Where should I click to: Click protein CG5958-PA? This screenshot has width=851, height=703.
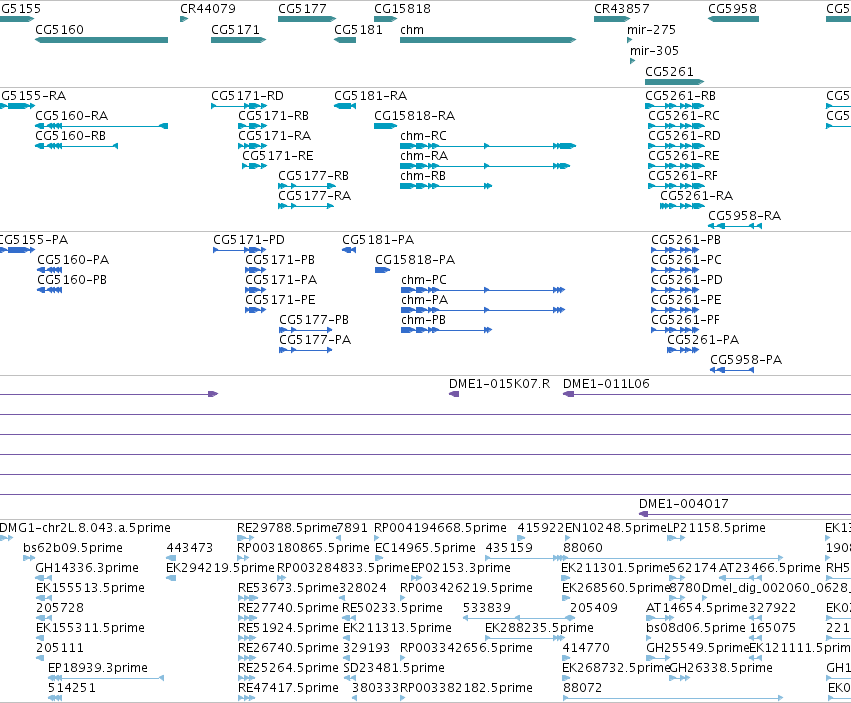[x=732, y=370]
